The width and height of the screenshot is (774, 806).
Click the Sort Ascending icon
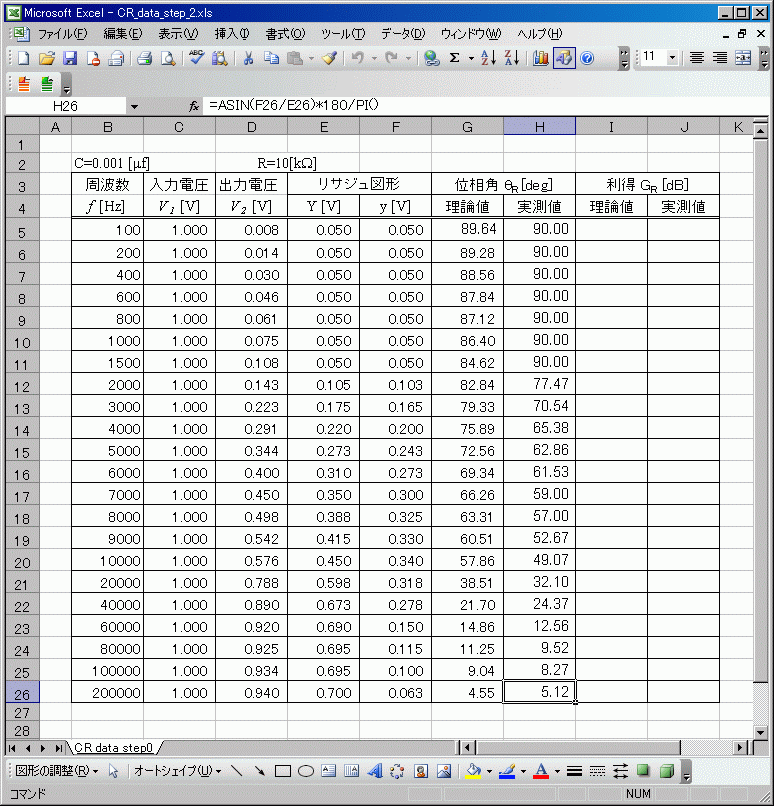click(x=489, y=58)
